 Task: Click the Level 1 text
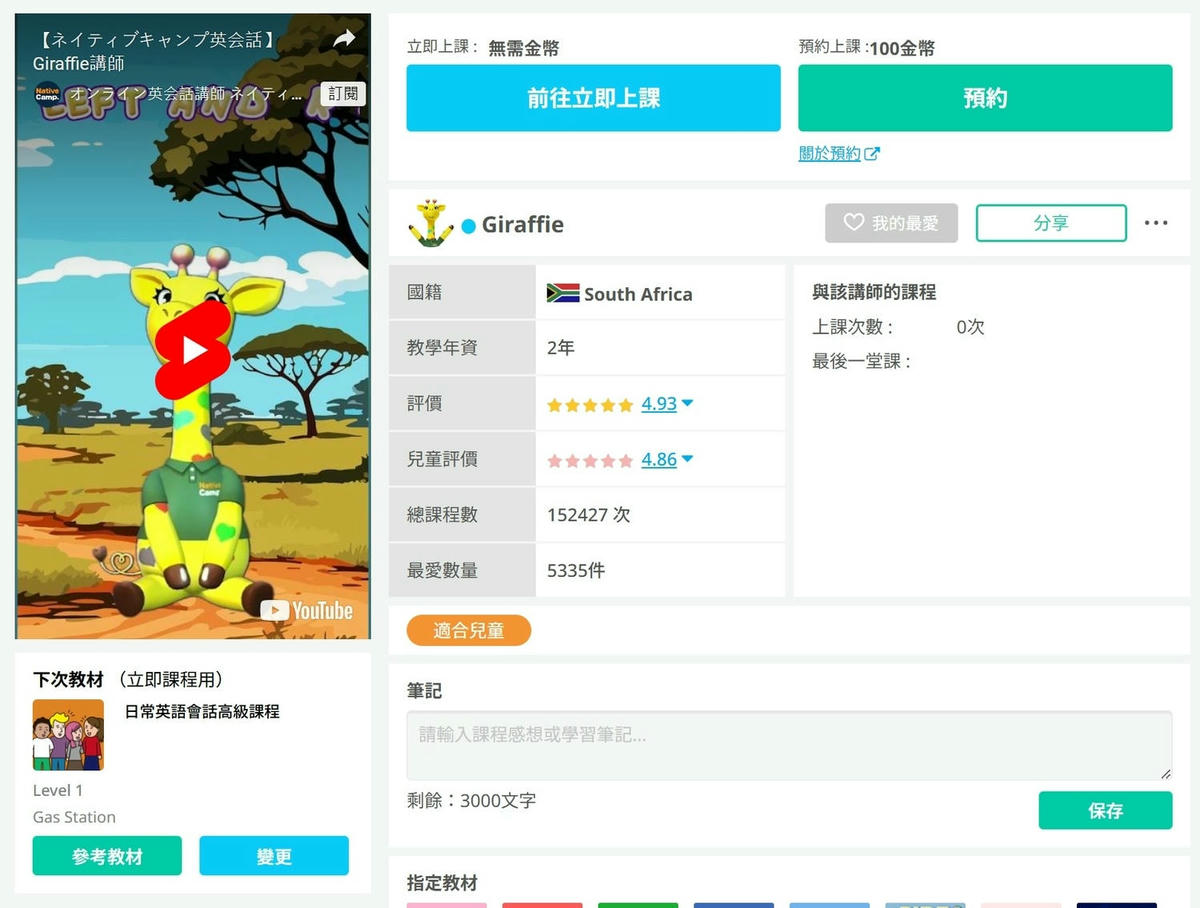58,790
